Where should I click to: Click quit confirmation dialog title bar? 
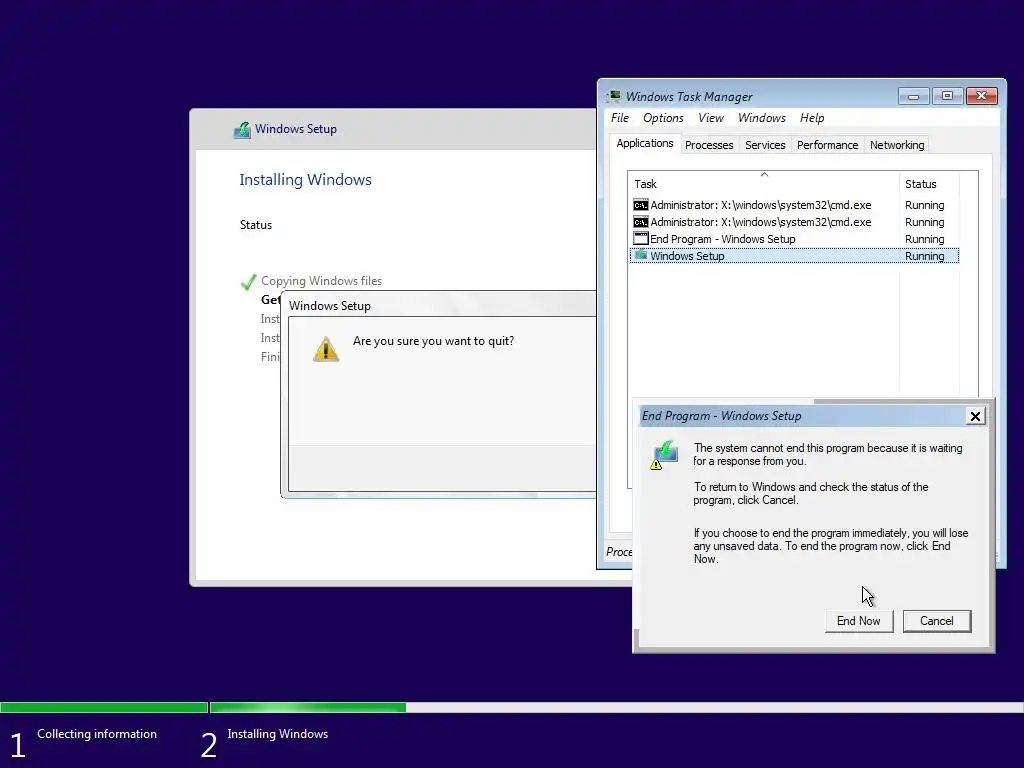tap(439, 306)
